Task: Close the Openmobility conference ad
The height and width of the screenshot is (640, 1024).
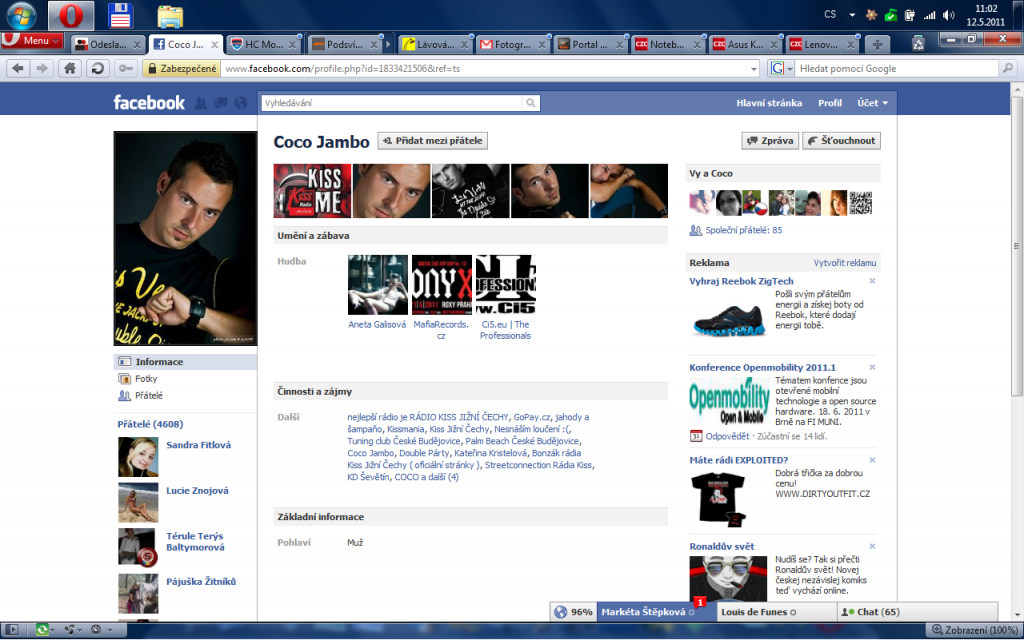Action: 872,367
